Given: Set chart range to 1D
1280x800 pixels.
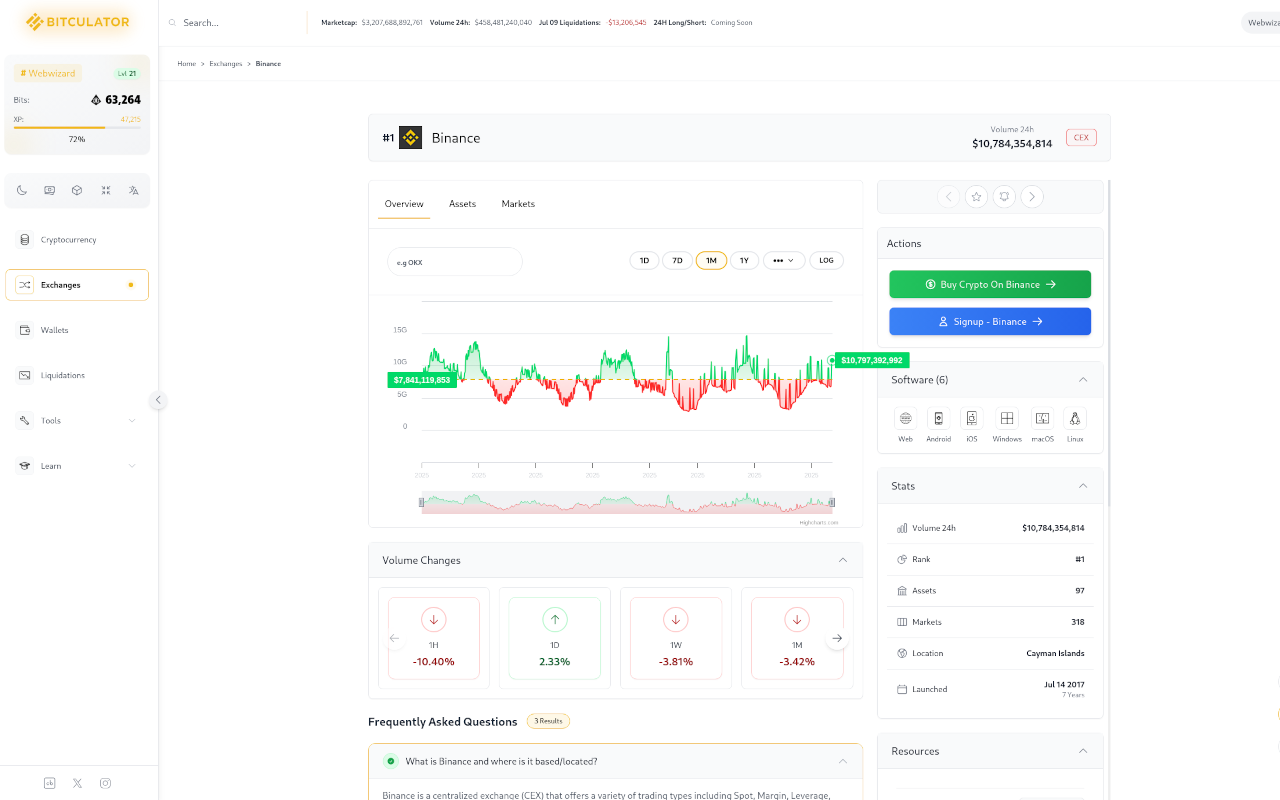Looking at the screenshot, I should pyautogui.click(x=644, y=261).
